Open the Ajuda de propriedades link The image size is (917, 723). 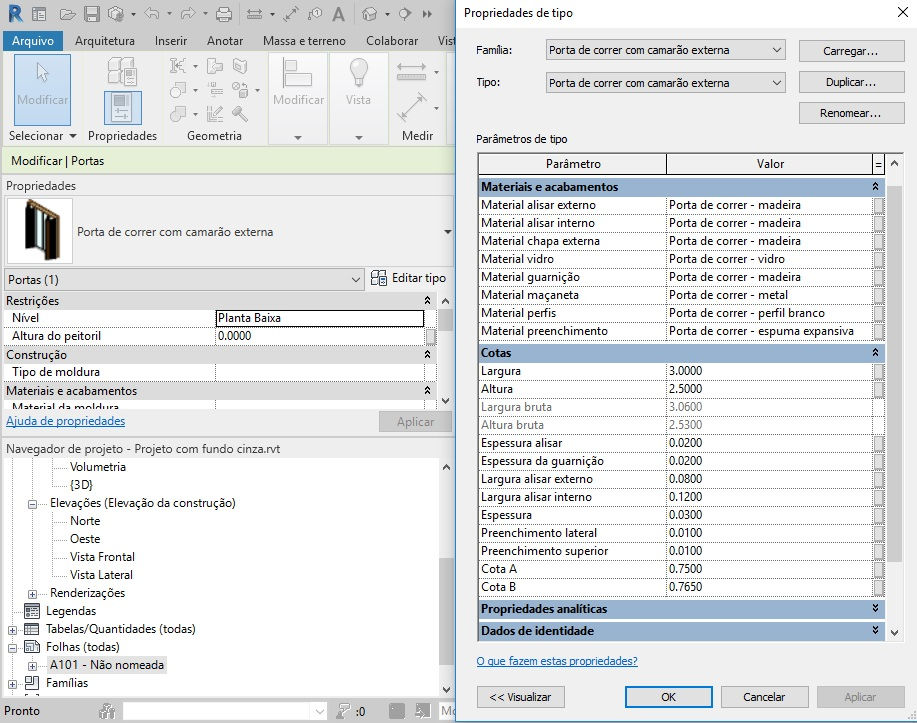(66, 421)
